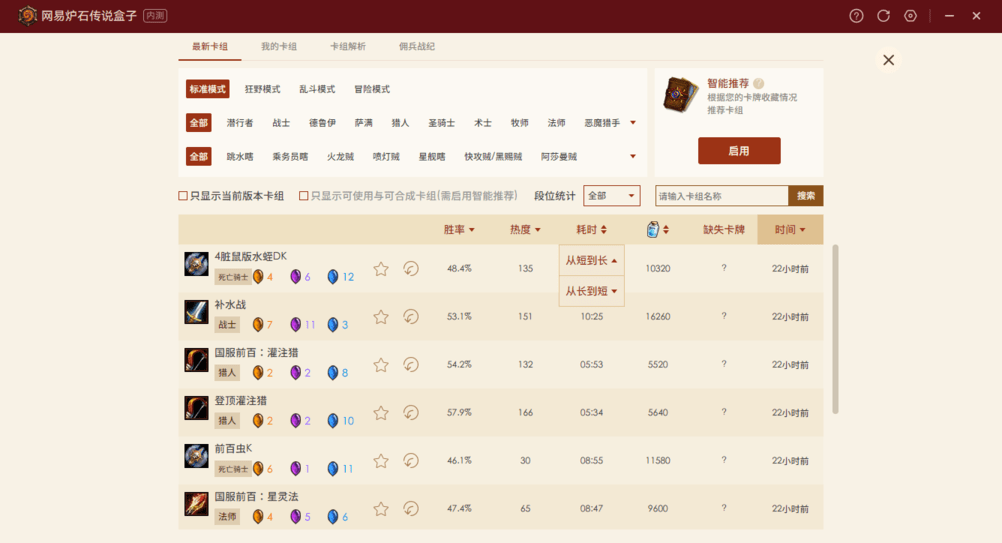Favorite the 补水战 deck with star icon
The height and width of the screenshot is (543, 1002).
381,317
